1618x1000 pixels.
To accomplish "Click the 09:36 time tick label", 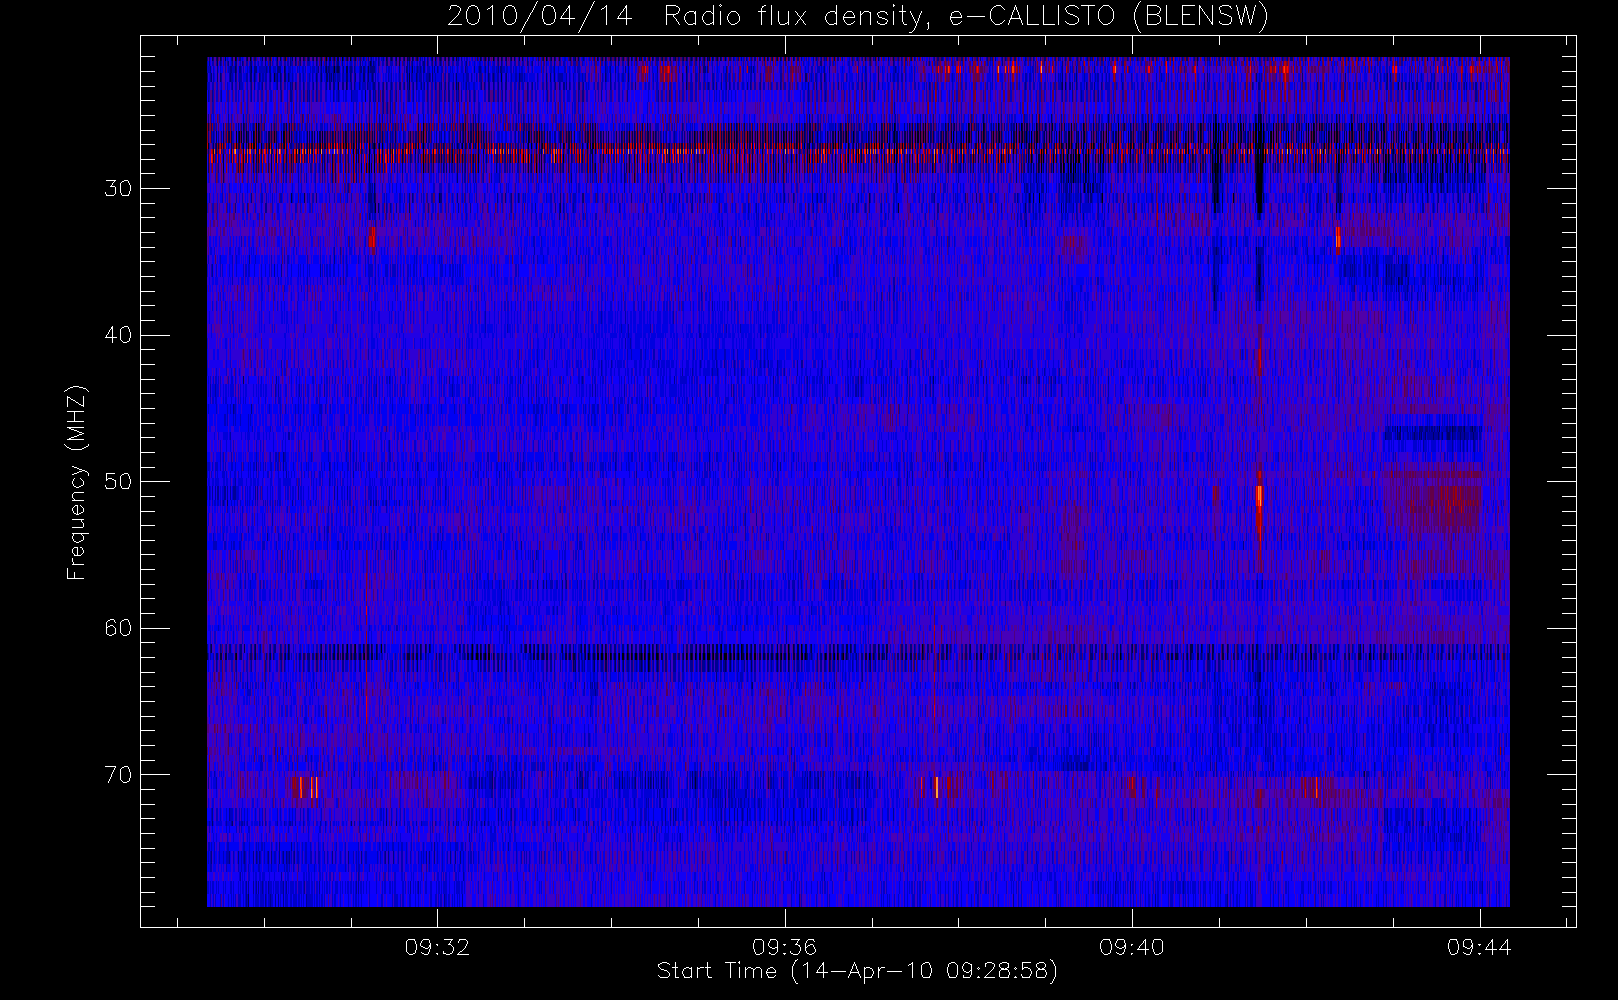I will tap(785, 947).
